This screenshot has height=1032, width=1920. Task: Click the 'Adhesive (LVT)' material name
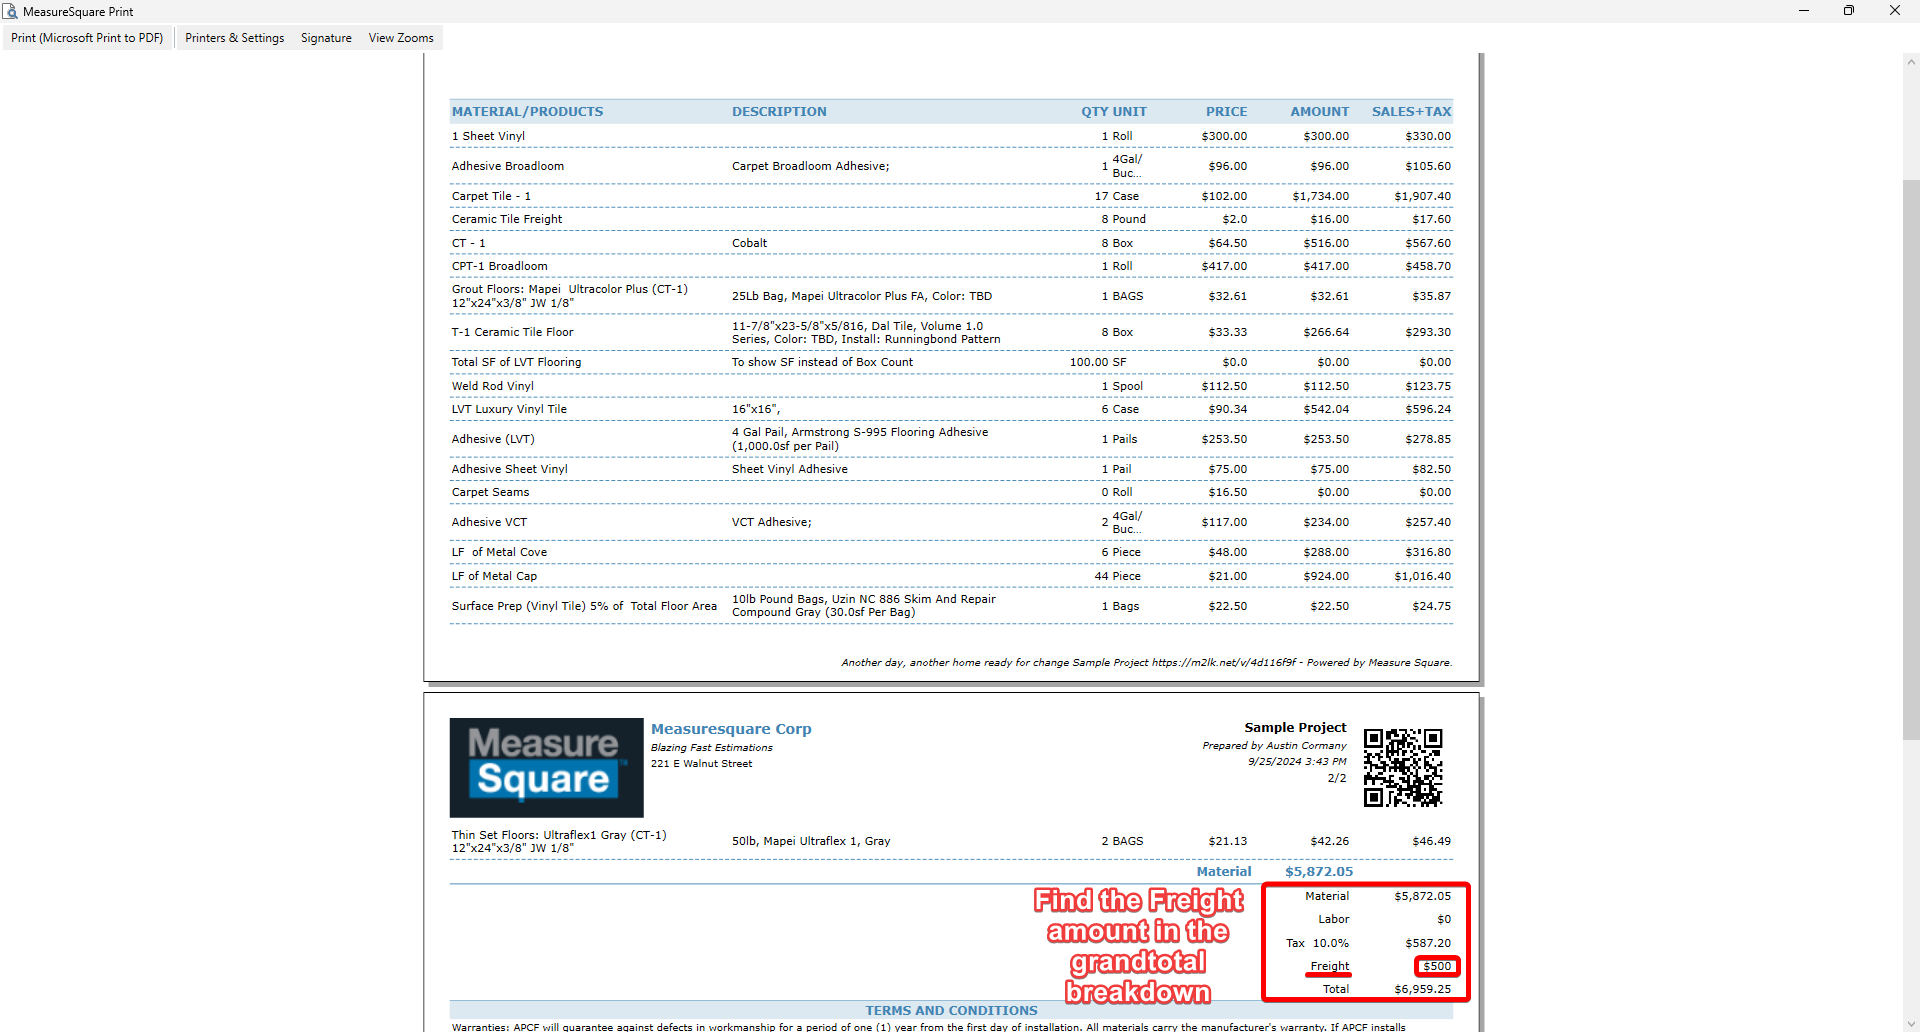click(493, 439)
